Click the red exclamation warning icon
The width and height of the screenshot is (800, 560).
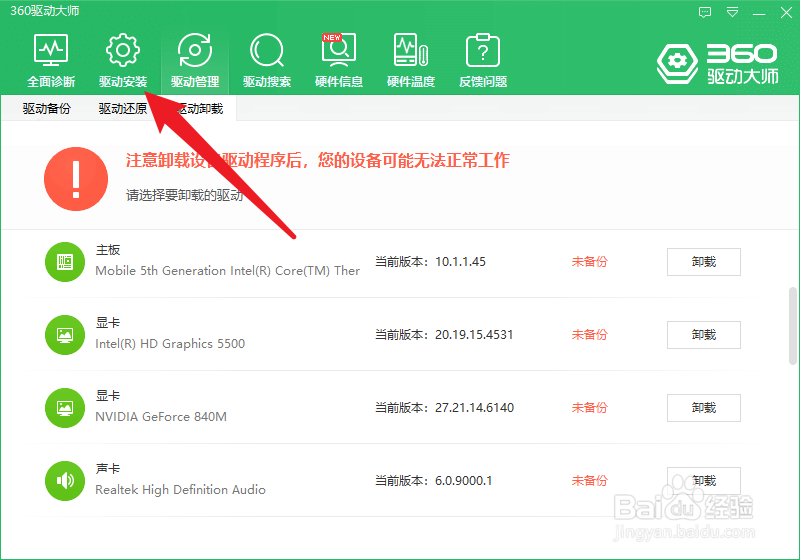[x=76, y=179]
